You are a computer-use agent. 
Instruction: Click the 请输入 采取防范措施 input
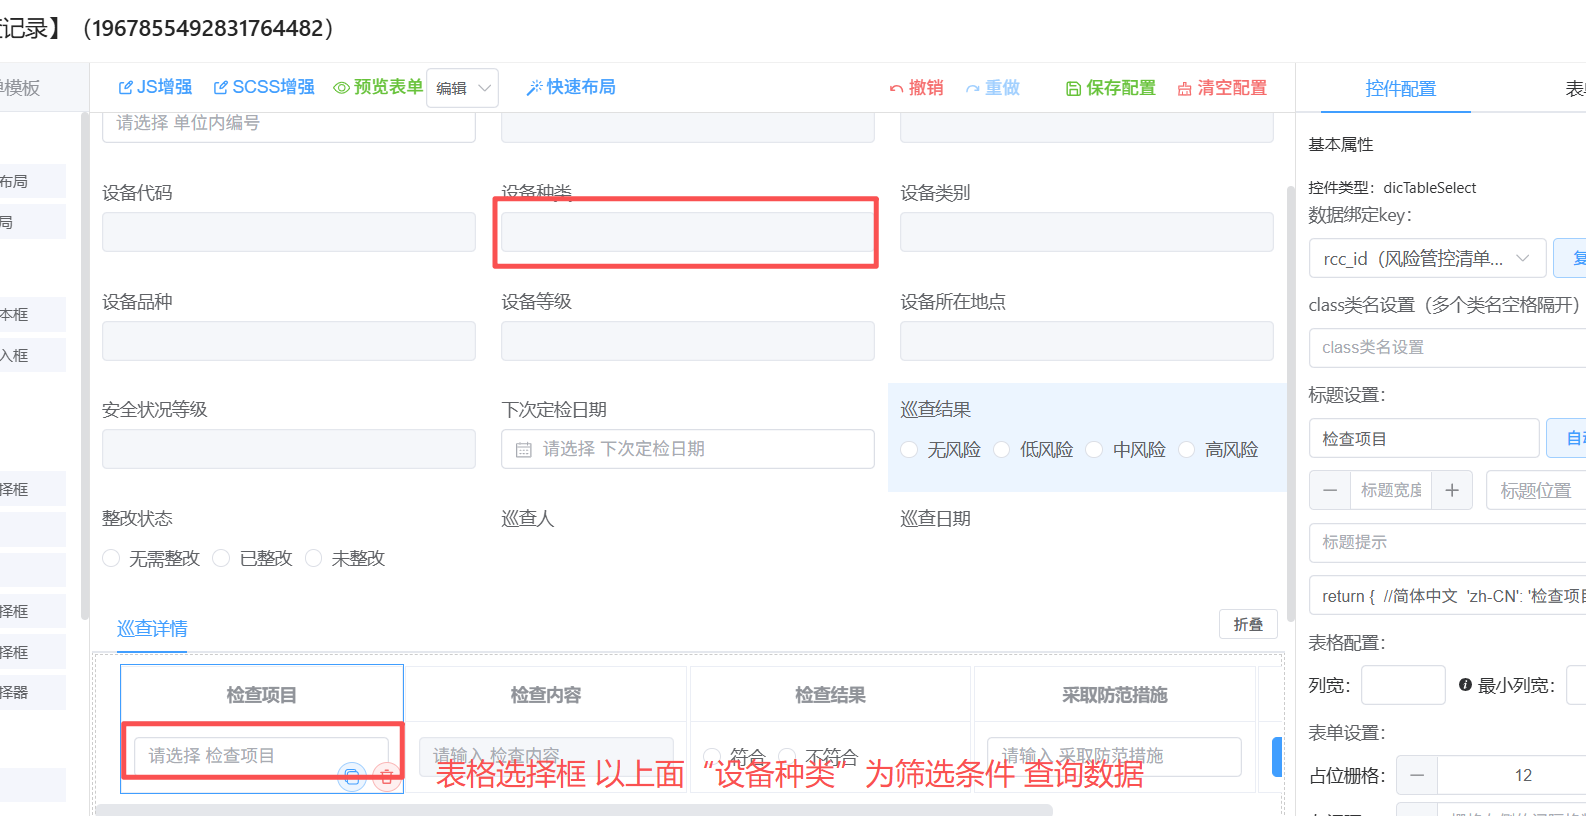point(1114,756)
